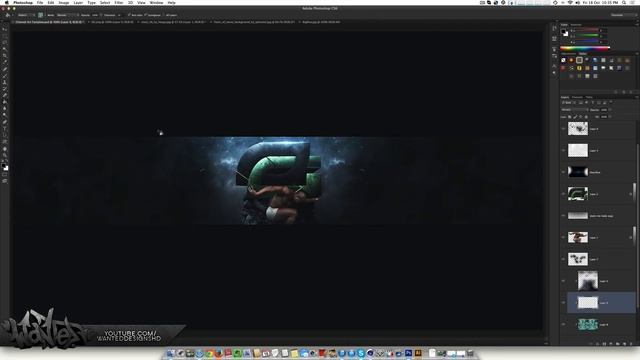Switch to the Adjustments tab
640x360 pixels.
(x=569, y=53)
